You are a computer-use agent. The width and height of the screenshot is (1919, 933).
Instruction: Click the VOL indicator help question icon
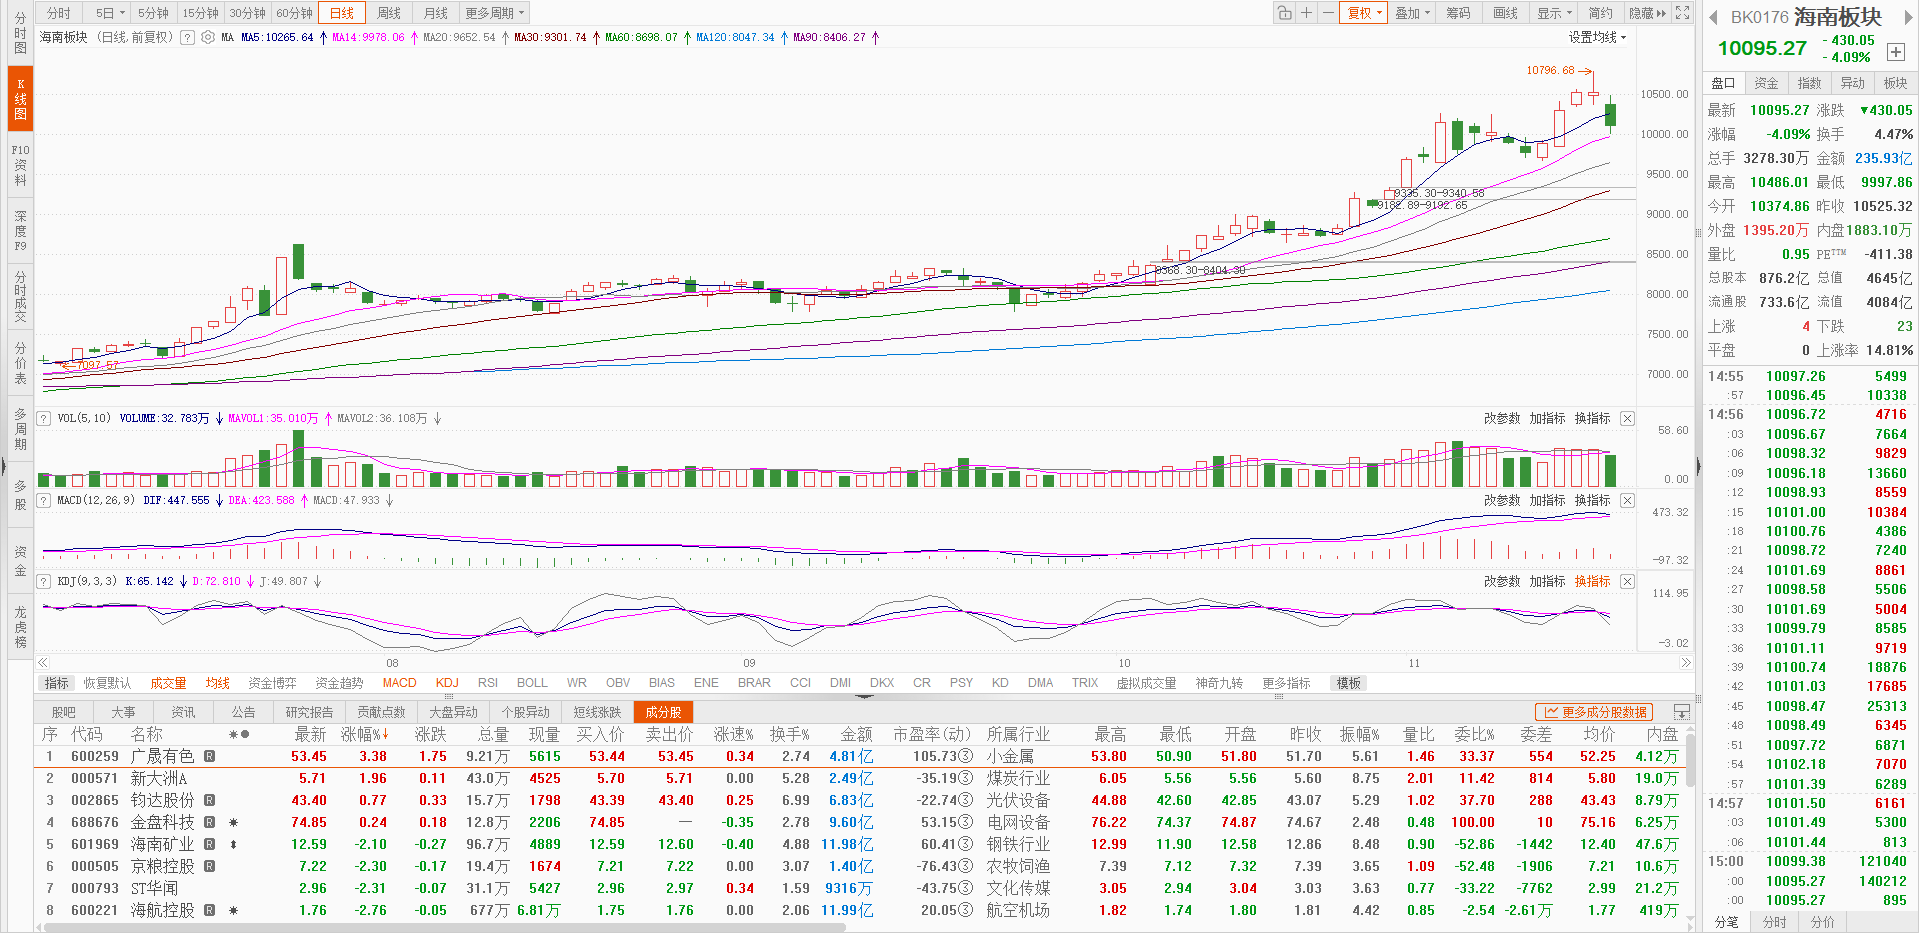click(44, 418)
